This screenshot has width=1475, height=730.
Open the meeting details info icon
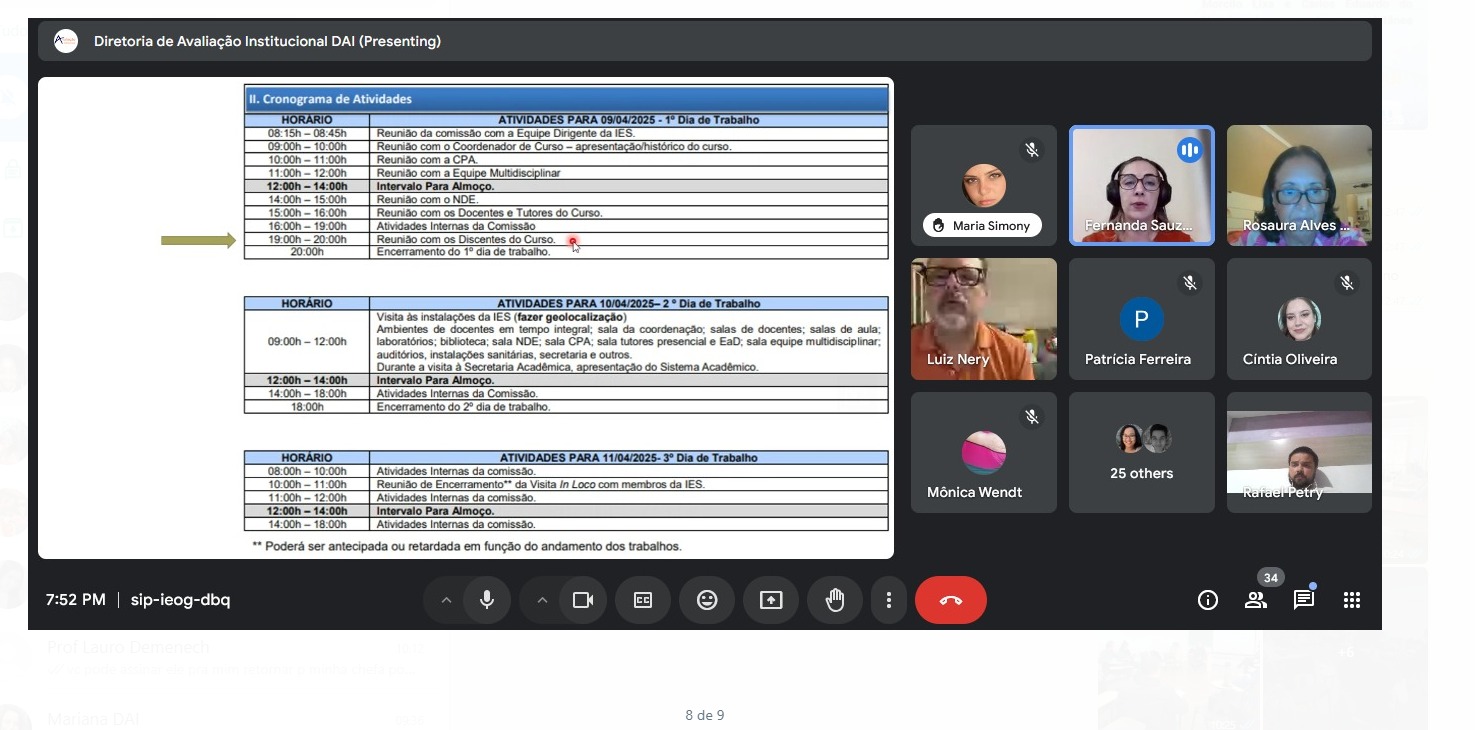1208,600
